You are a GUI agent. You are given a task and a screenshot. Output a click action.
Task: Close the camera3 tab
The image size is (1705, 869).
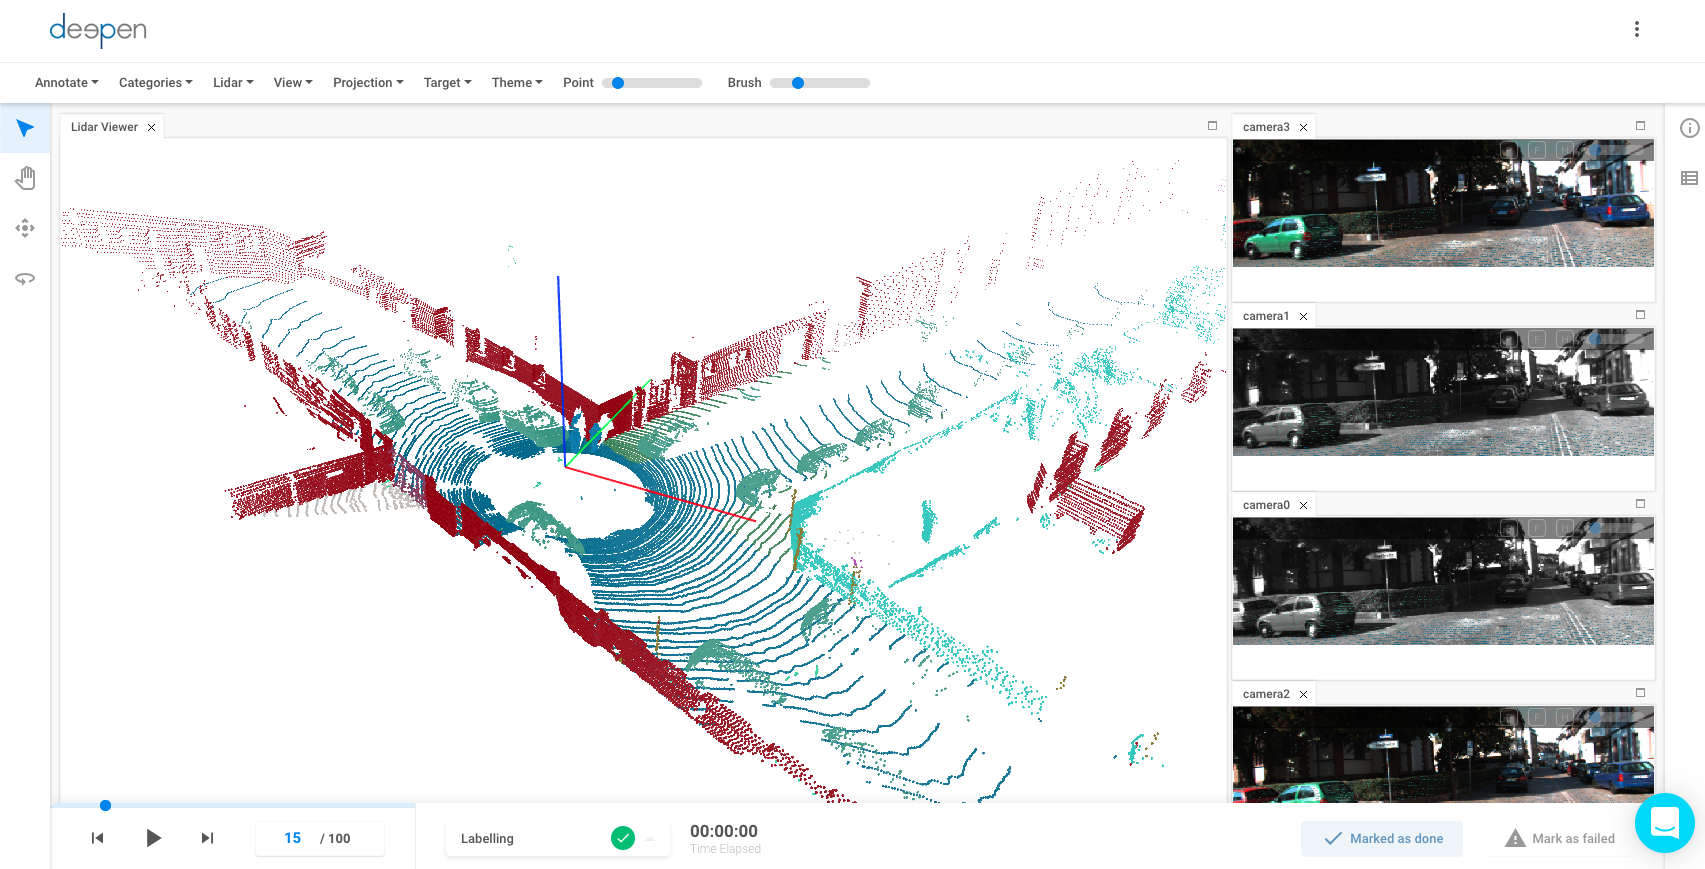pos(1304,128)
